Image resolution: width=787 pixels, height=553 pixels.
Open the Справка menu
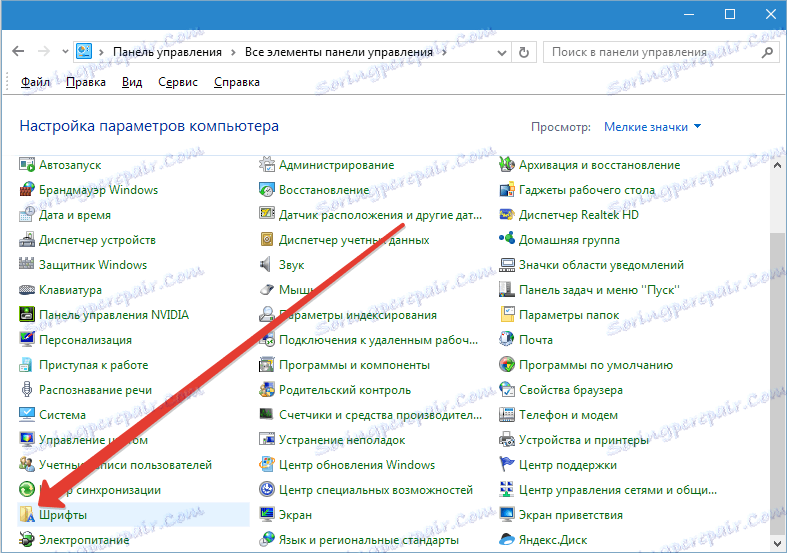coord(236,82)
